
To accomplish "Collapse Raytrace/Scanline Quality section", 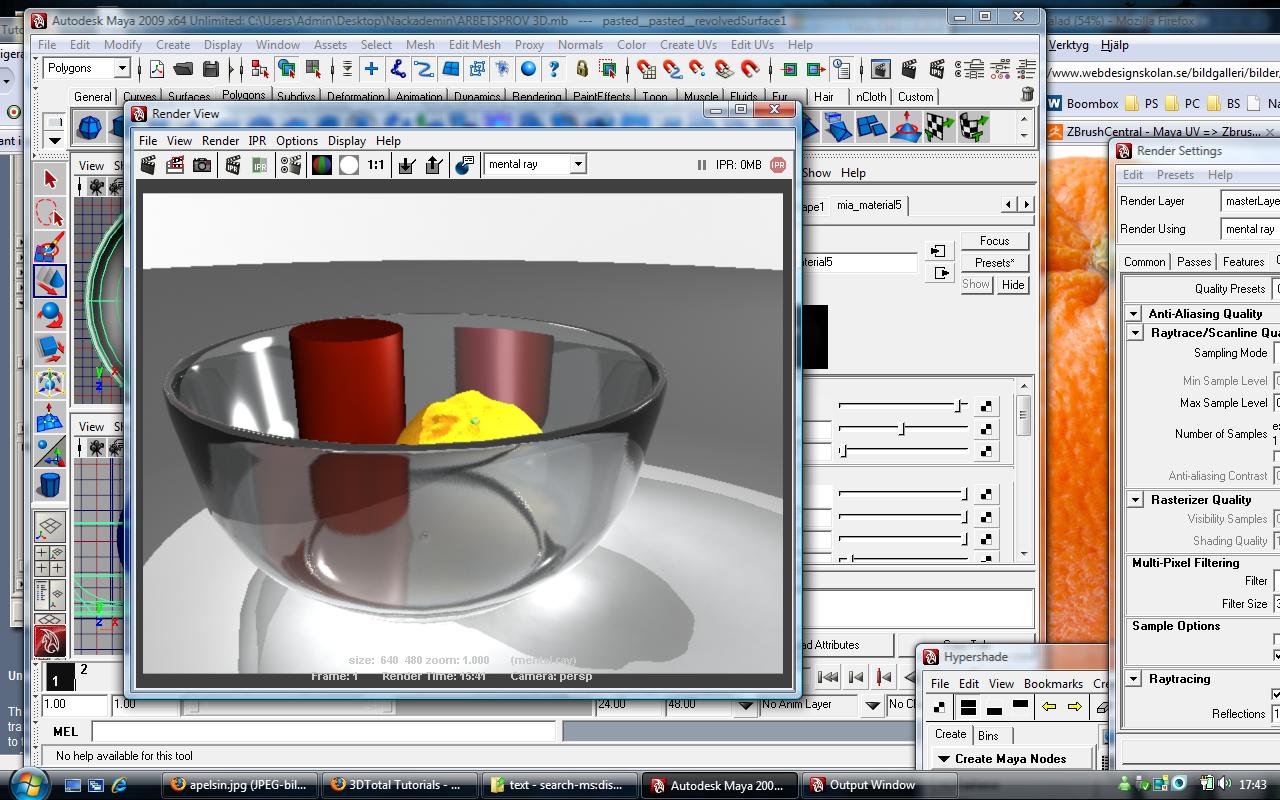I will click(x=1135, y=333).
